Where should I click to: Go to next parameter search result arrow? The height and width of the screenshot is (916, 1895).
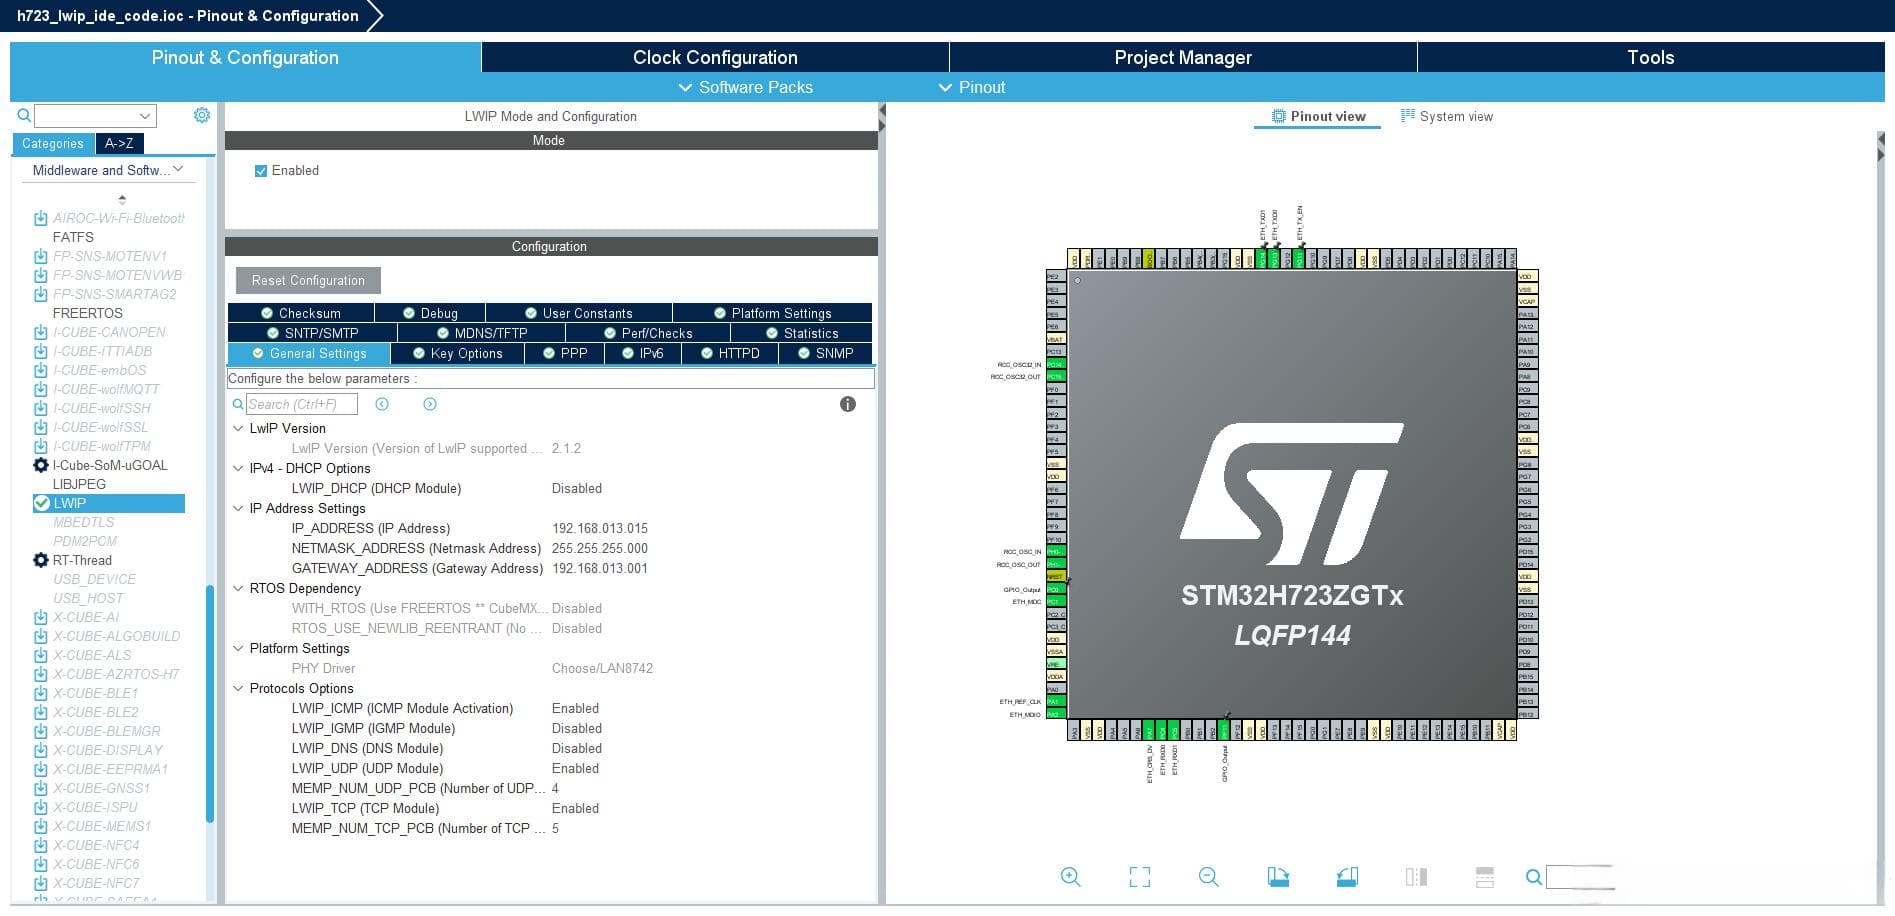430,404
